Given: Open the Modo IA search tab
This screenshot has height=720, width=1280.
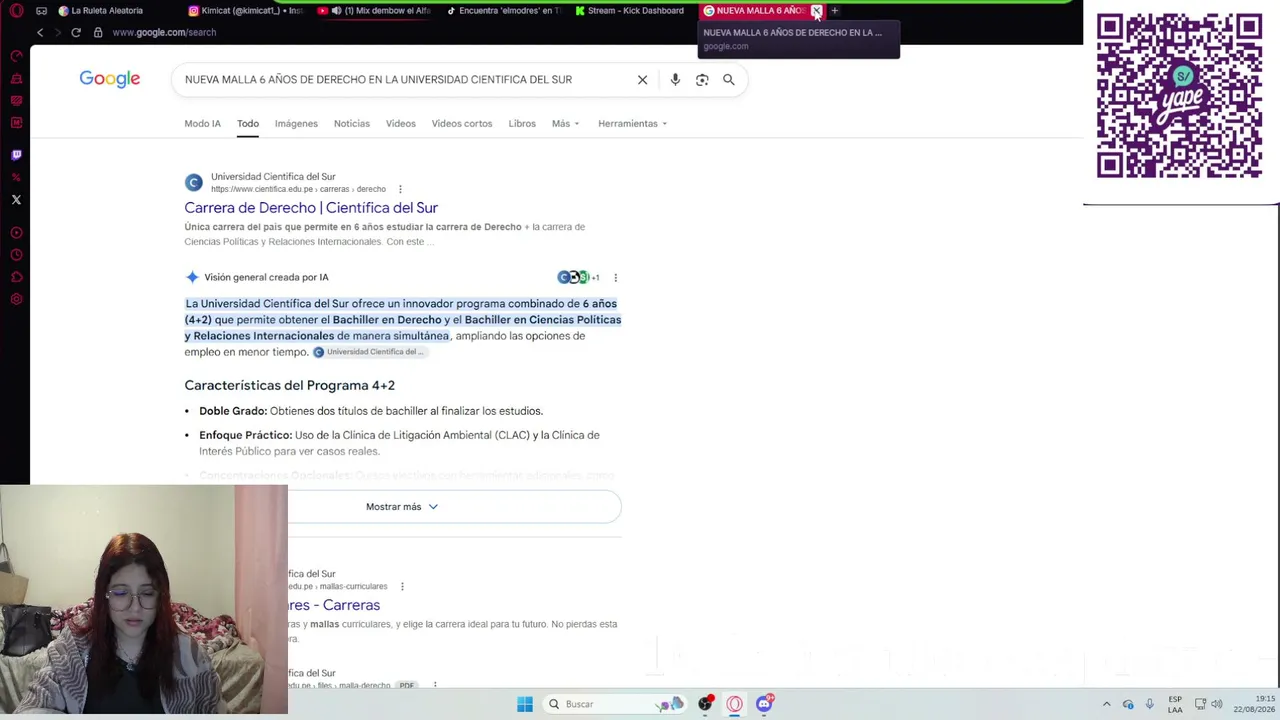Looking at the screenshot, I should pos(202,124).
